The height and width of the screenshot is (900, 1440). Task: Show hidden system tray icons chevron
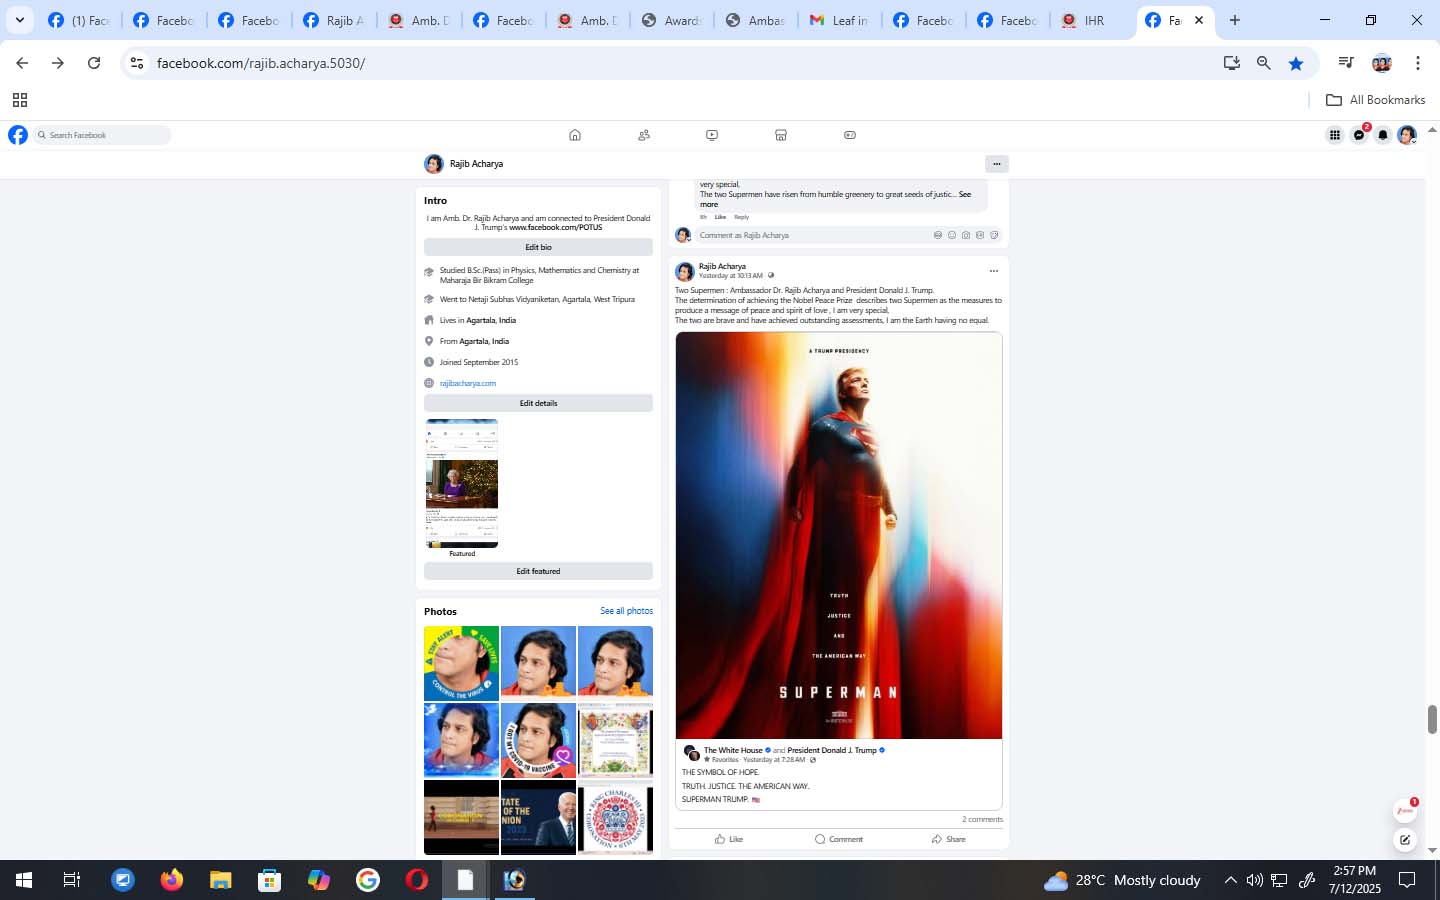click(x=1230, y=880)
